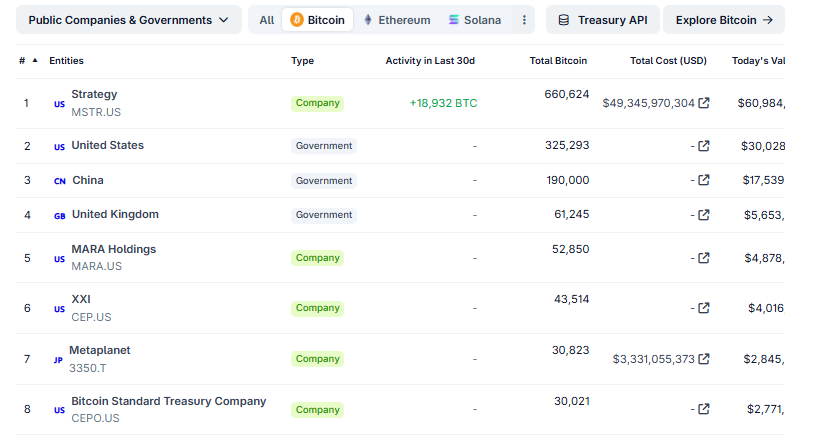Click the 30,823 total bitcoin value
The width and height of the screenshot is (822, 446).
(x=570, y=350)
